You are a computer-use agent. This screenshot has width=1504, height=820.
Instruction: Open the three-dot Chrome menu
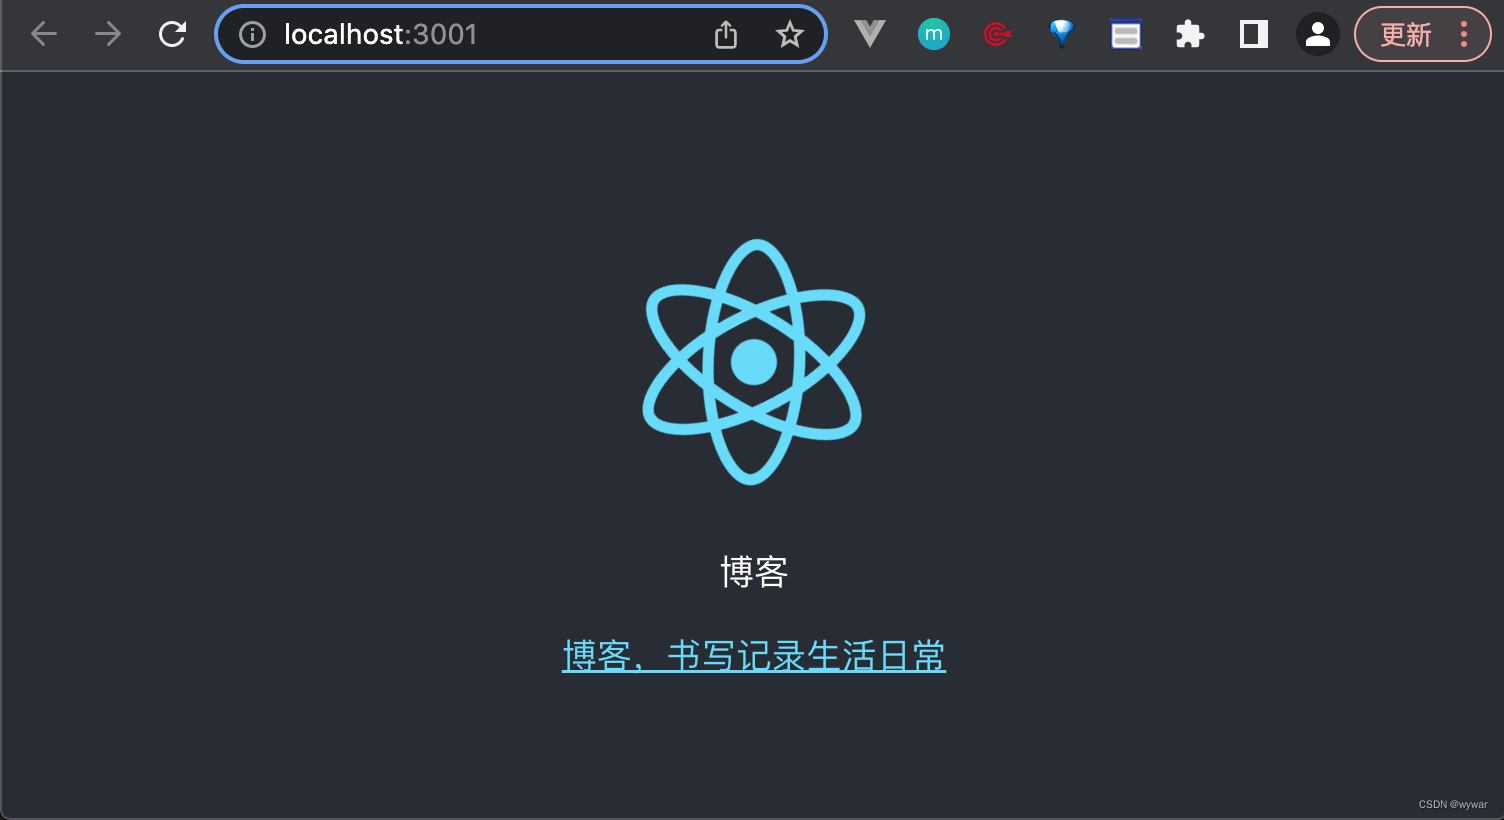(1464, 34)
